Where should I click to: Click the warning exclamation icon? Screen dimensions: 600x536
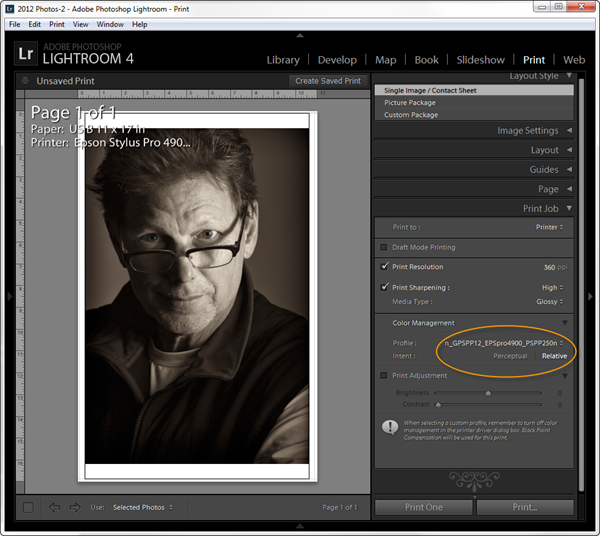pyautogui.click(x=388, y=427)
